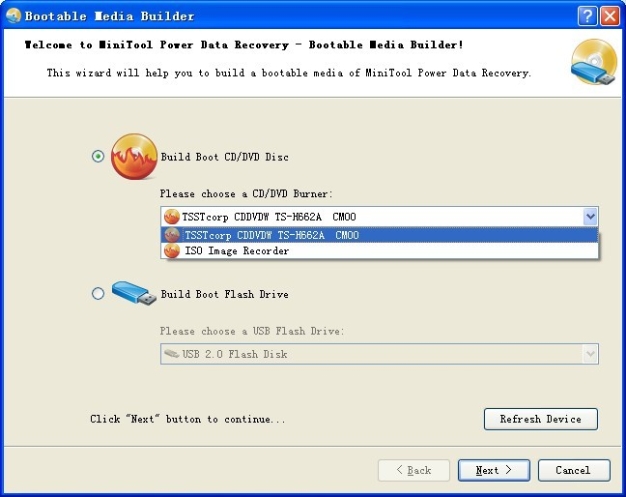The image size is (626, 497).
Task: Click the title bar application icon
Action: (x=12, y=16)
